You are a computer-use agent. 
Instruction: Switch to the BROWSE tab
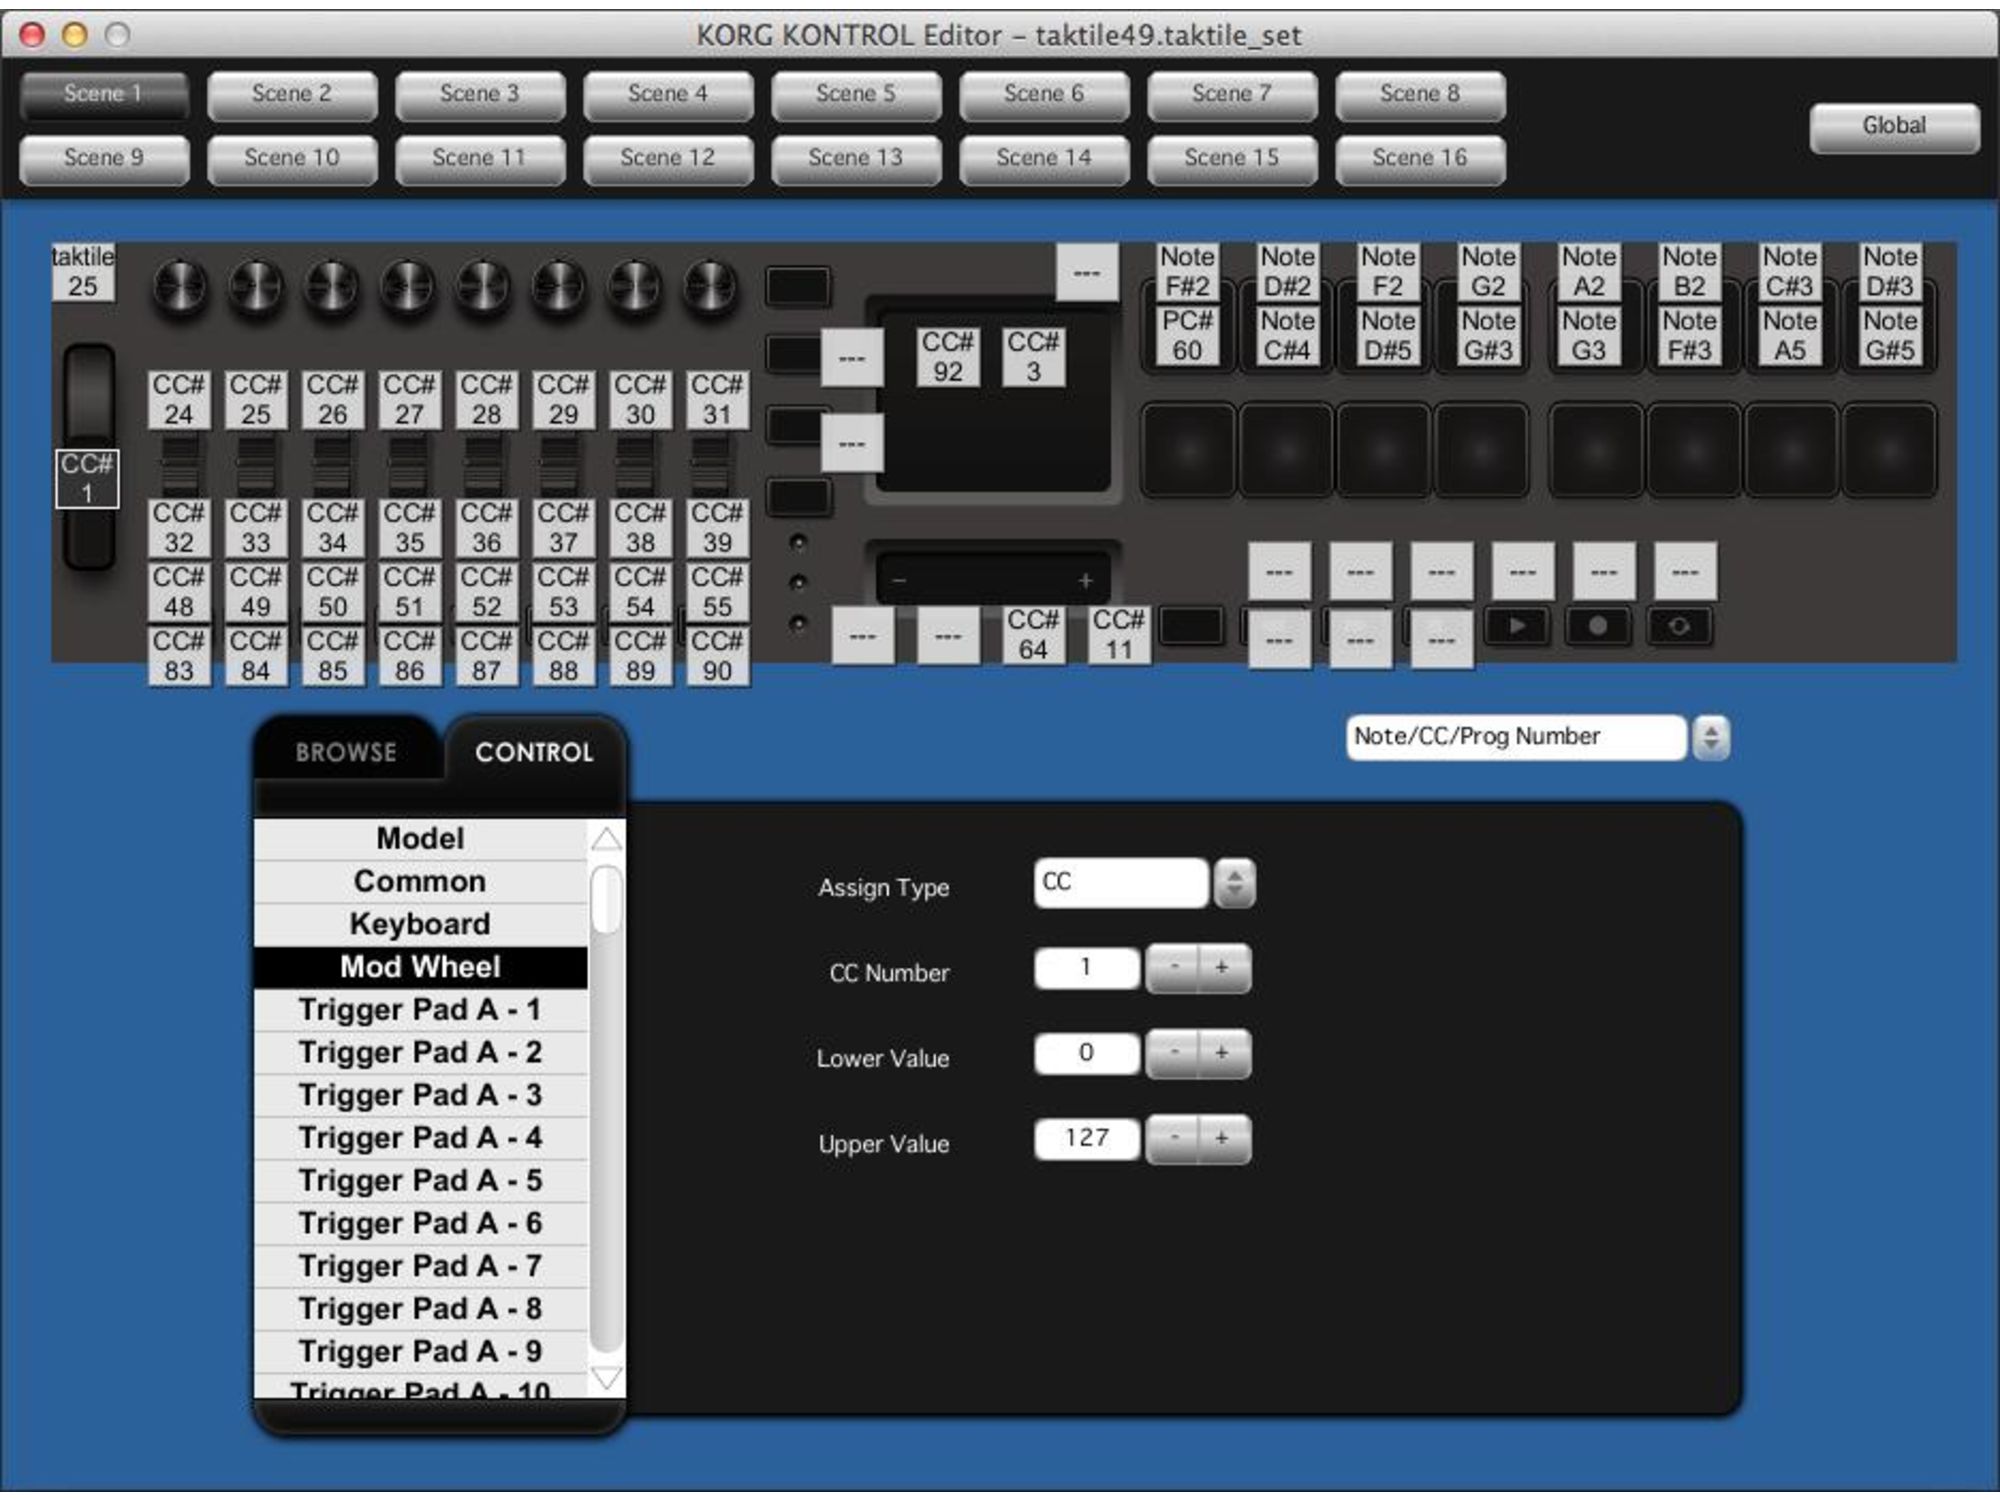pyautogui.click(x=346, y=752)
